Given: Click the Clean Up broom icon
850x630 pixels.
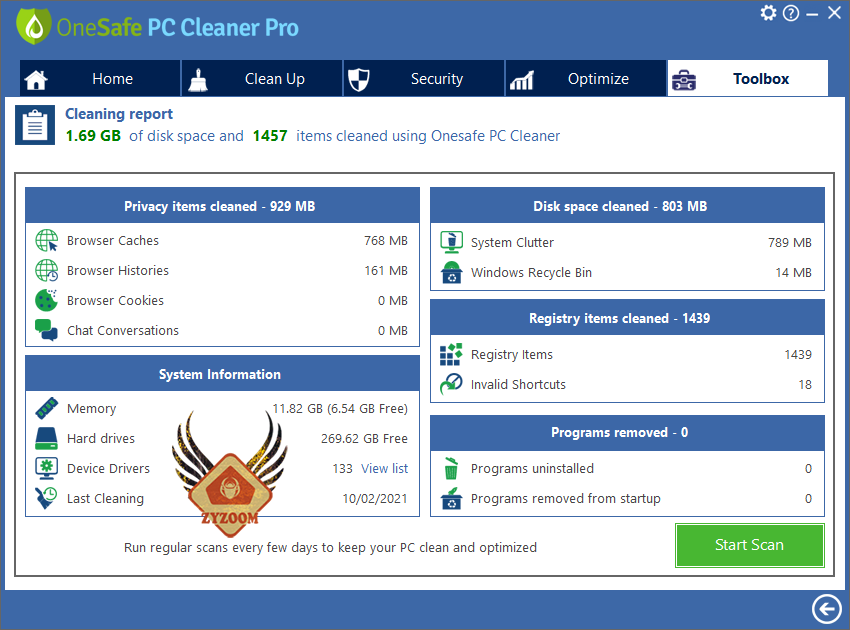Looking at the screenshot, I should [x=198, y=80].
